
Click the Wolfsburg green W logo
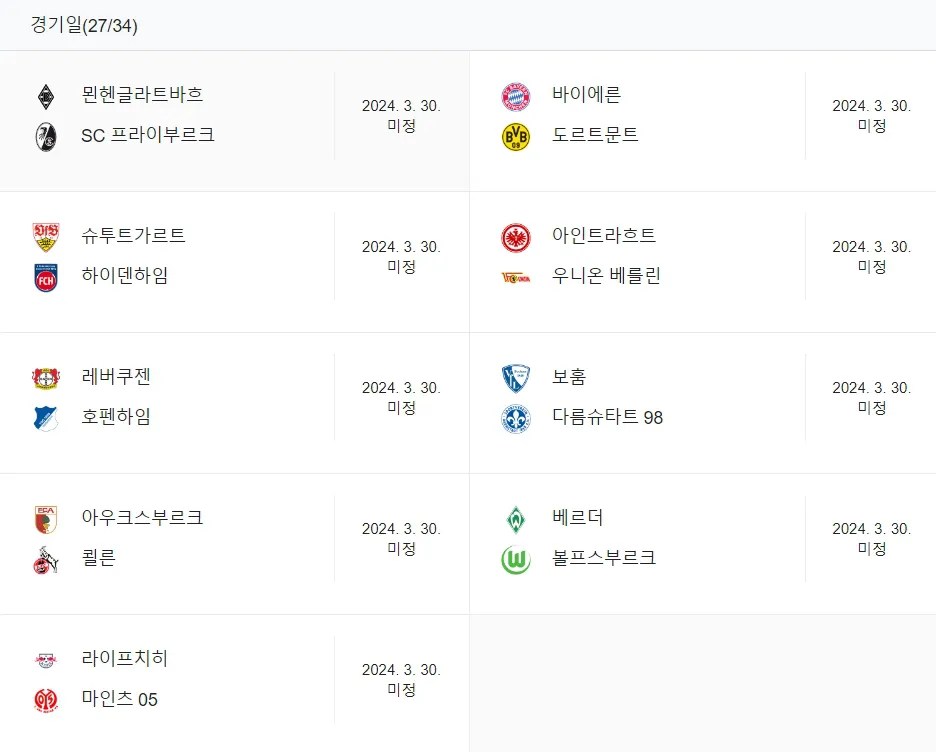pyautogui.click(x=516, y=560)
